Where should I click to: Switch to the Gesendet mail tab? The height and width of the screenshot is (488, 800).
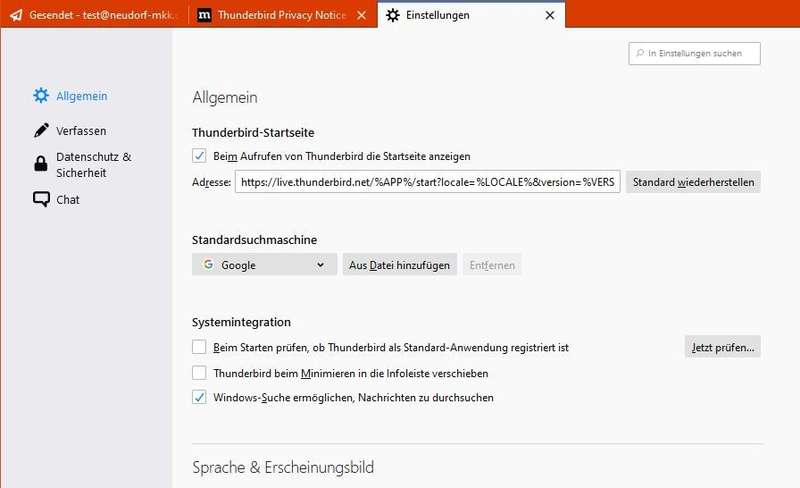[x=95, y=16]
